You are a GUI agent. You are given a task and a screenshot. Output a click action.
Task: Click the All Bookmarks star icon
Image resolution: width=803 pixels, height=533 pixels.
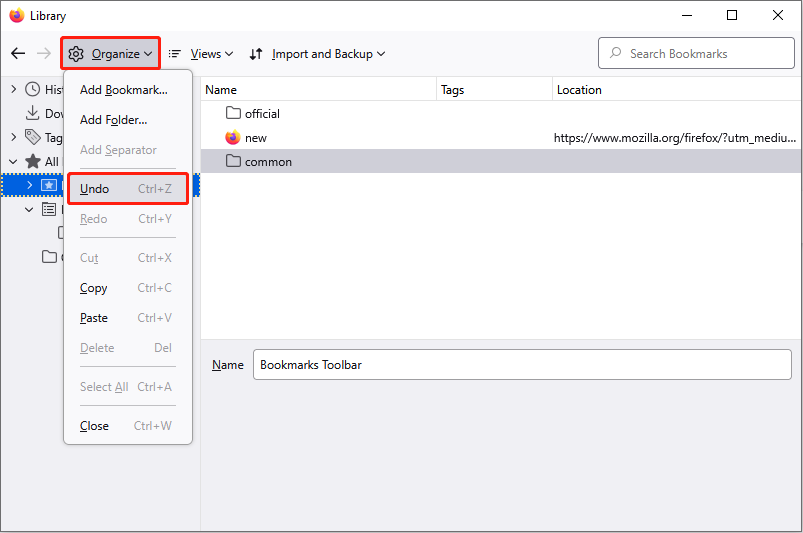33,162
